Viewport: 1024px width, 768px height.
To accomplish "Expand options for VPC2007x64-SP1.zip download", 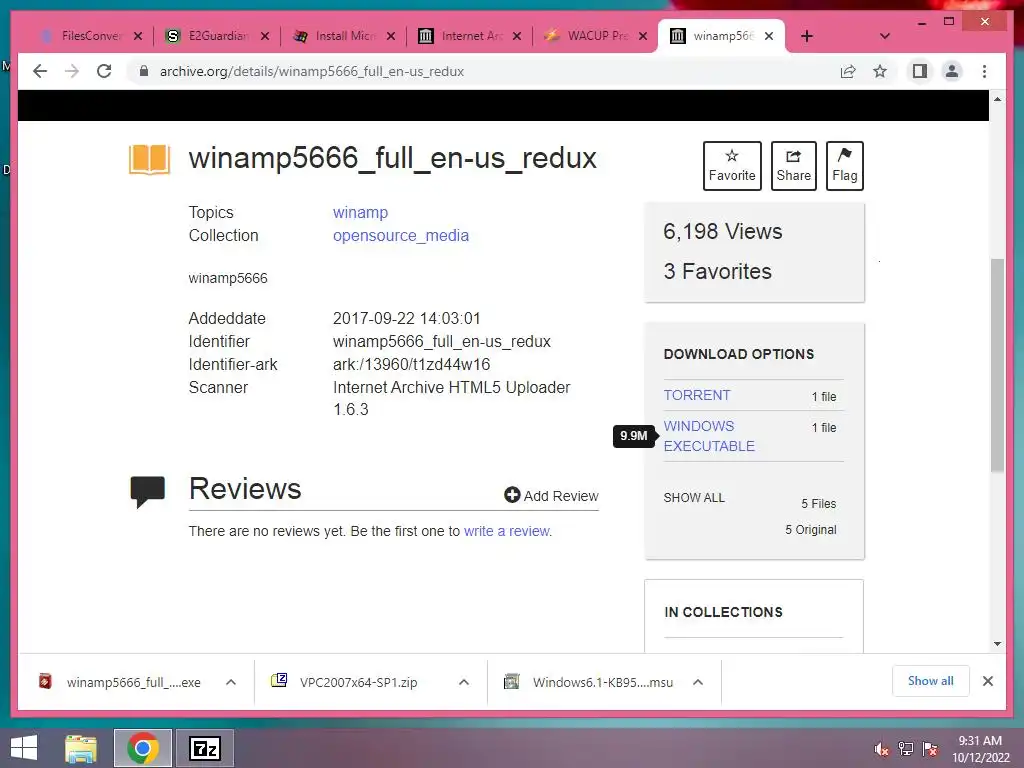I will [464, 682].
